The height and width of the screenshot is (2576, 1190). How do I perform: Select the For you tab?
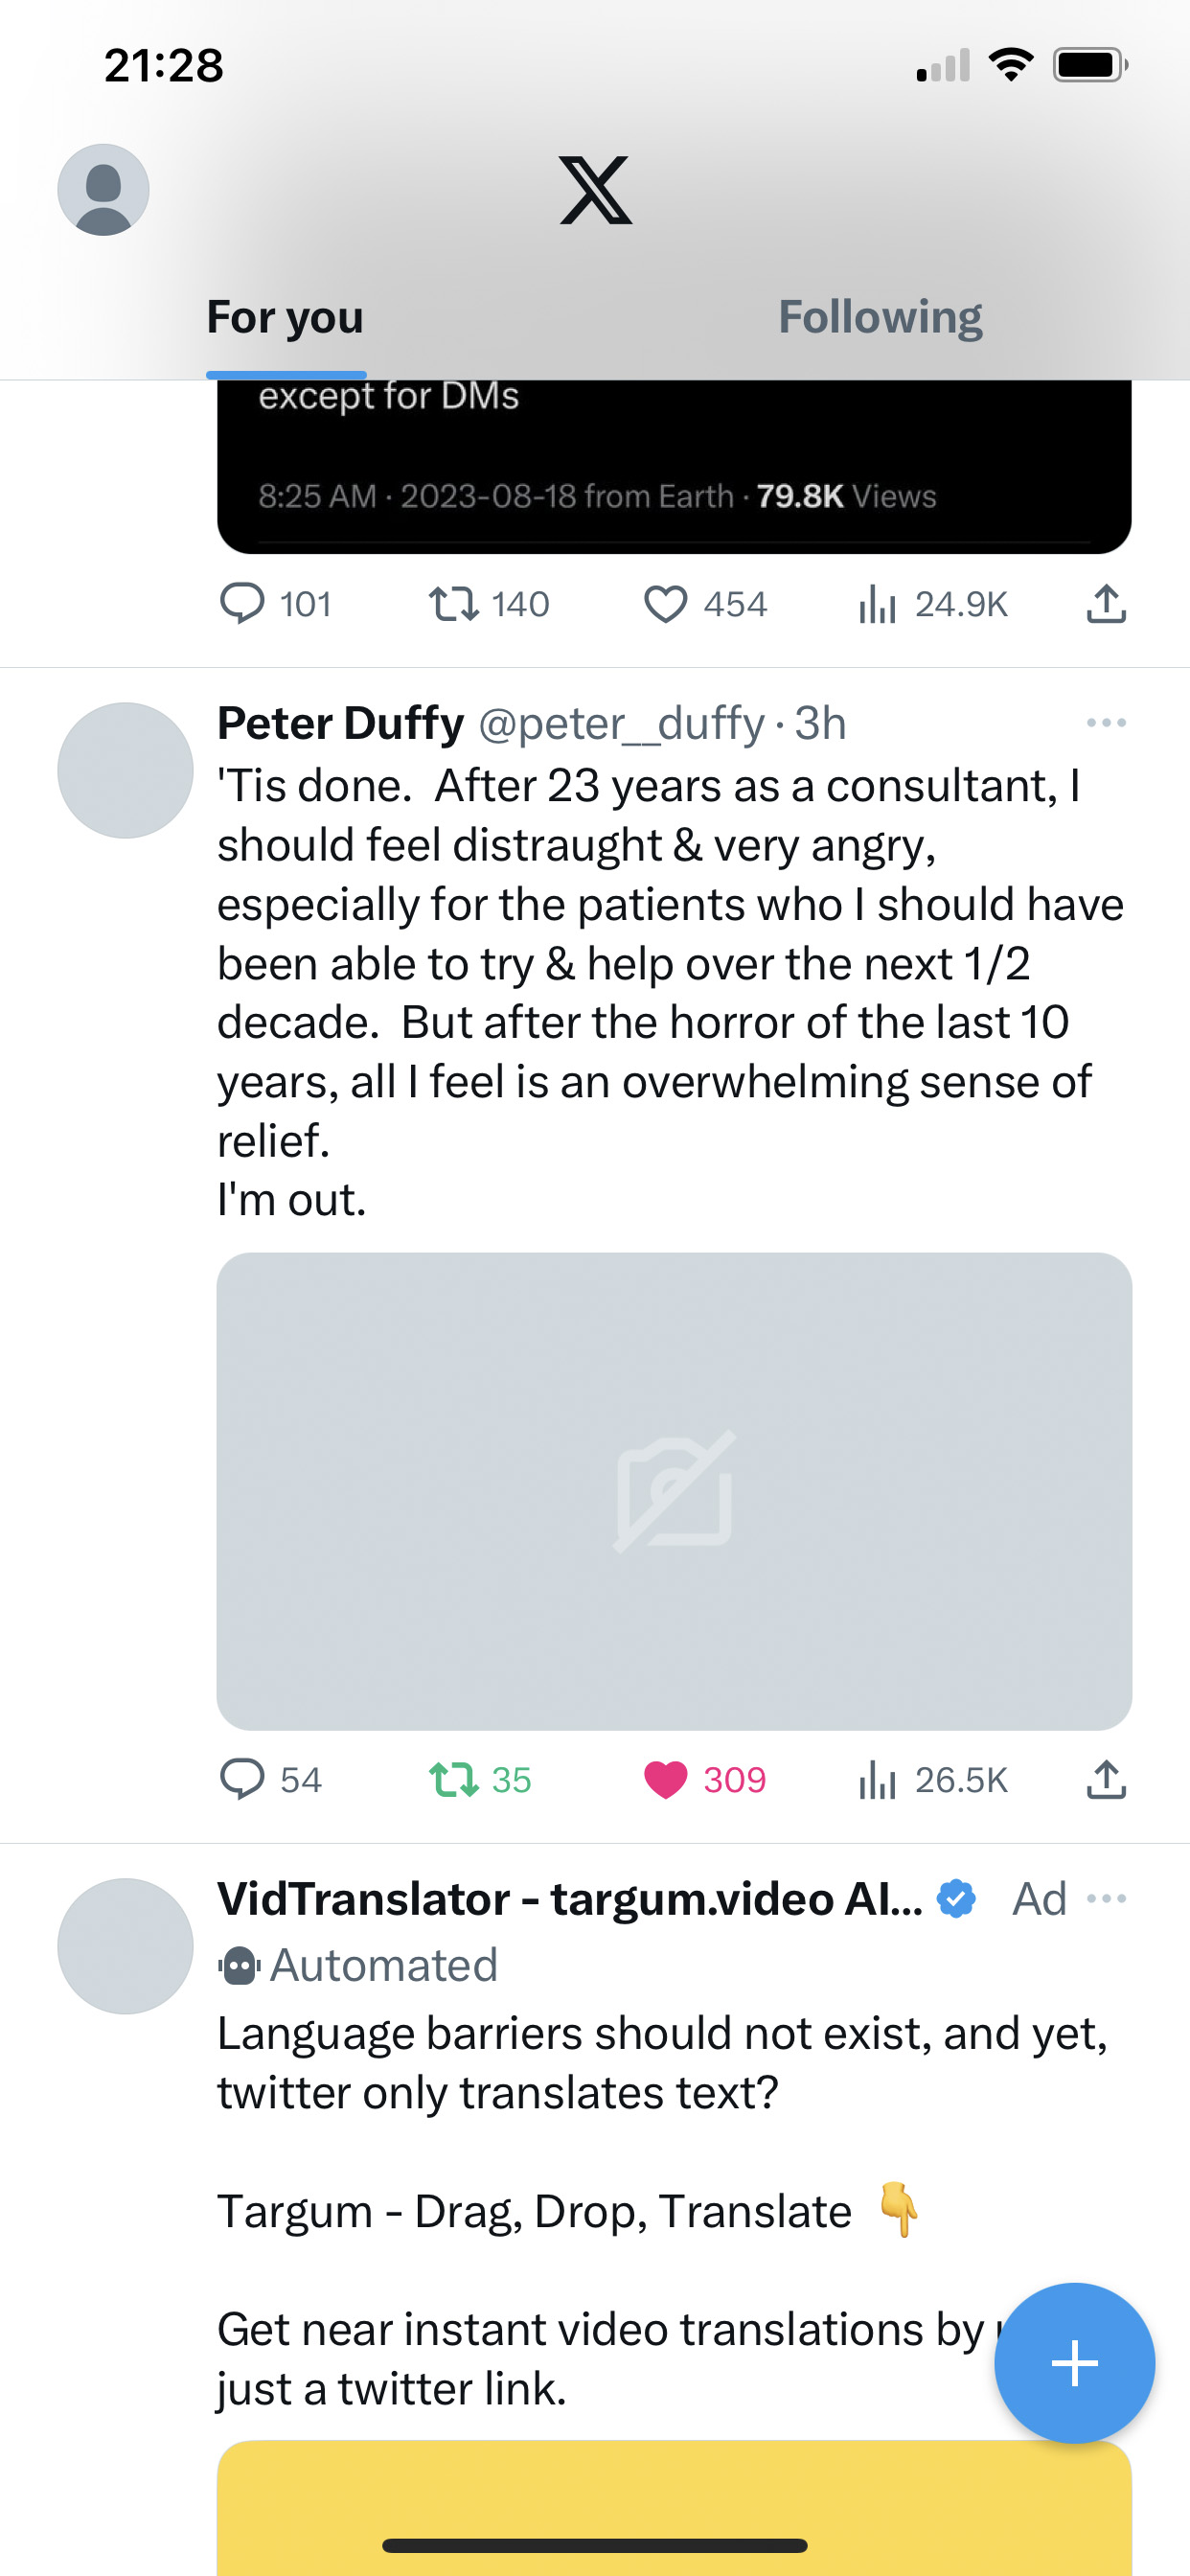point(285,317)
